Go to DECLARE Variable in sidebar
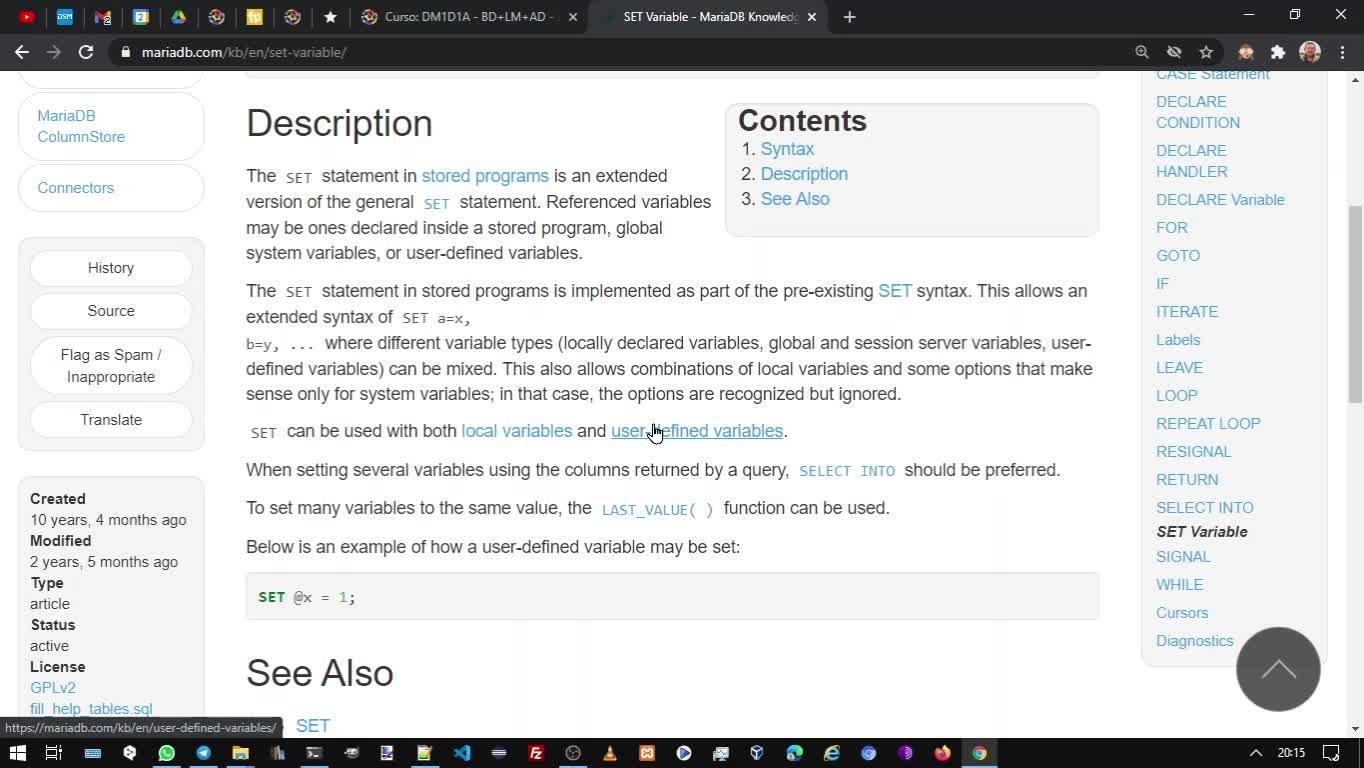Viewport: 1364px width, 768px height. tap(1220, 200)
